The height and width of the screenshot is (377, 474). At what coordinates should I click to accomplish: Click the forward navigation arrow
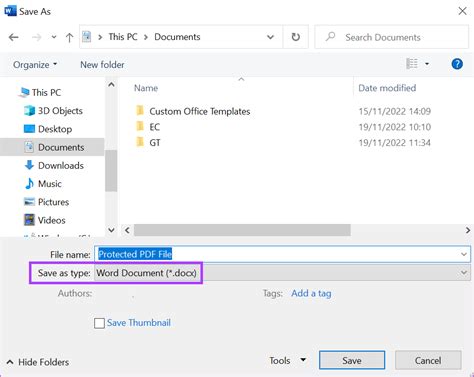pyautogui.click(x=36, y=37)
